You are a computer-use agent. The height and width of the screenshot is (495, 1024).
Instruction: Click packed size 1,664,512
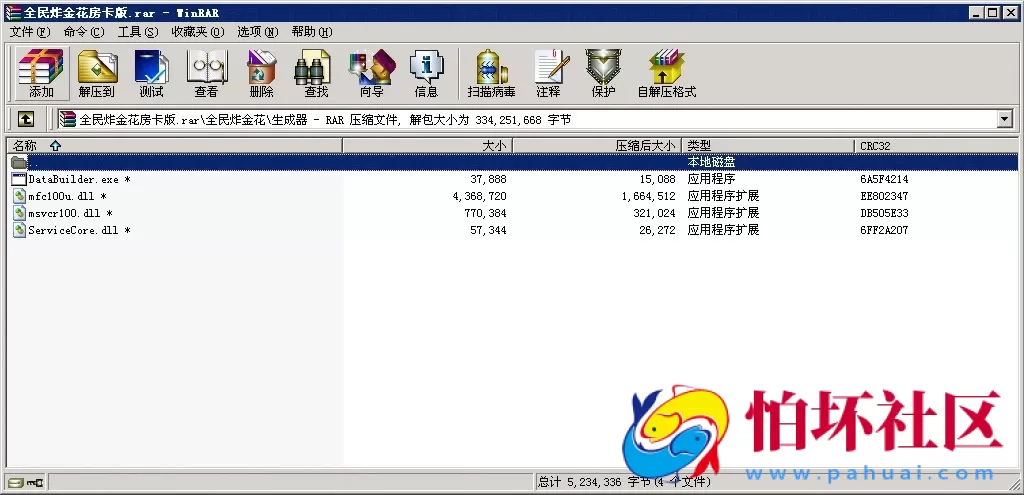click(x=648, y=196)
